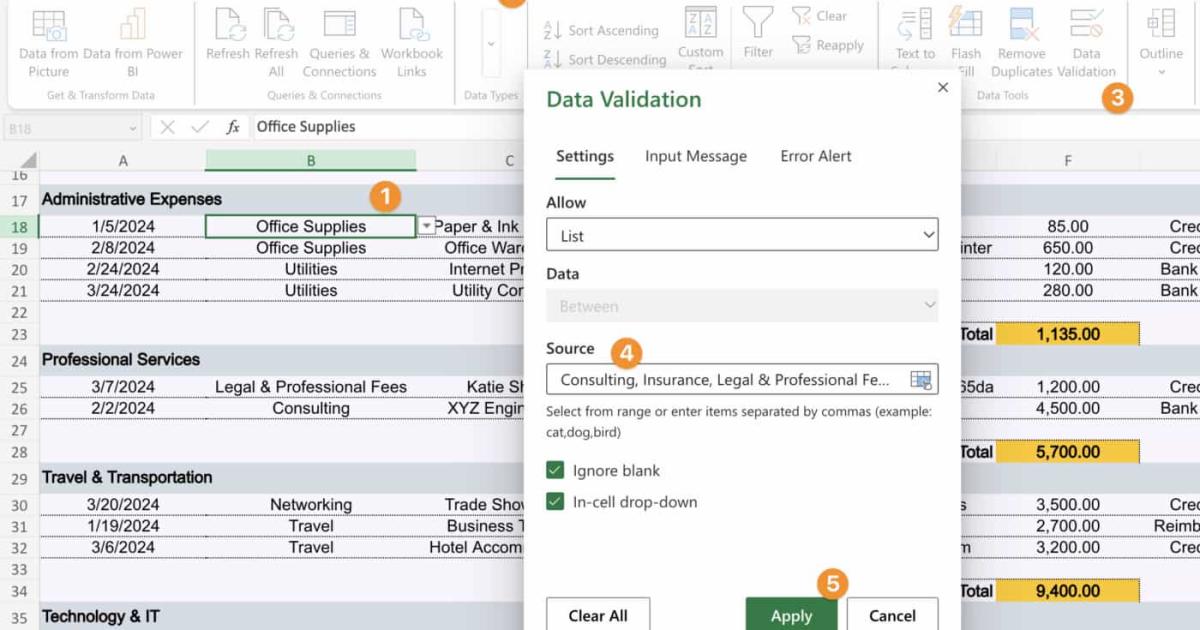Uncheck the Ignore blank option
Screen dimensions: 1200x630
[x=556, y=470]
